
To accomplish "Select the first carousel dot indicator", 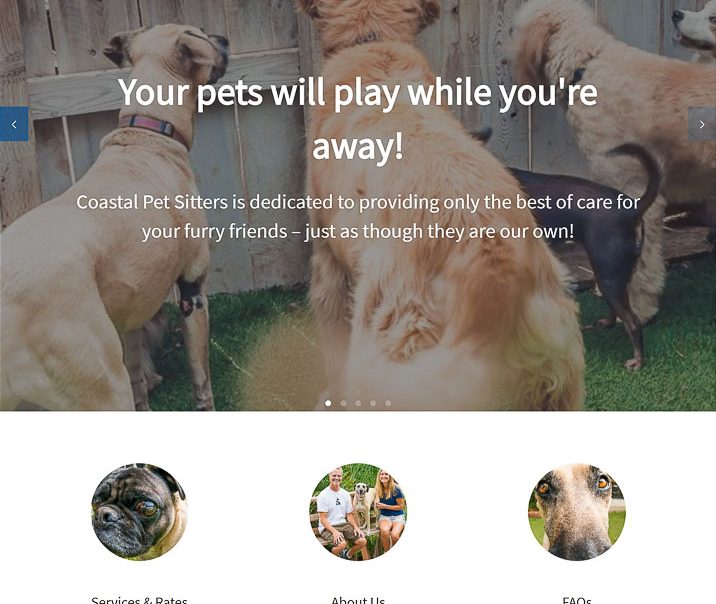I will coord(328,403).
